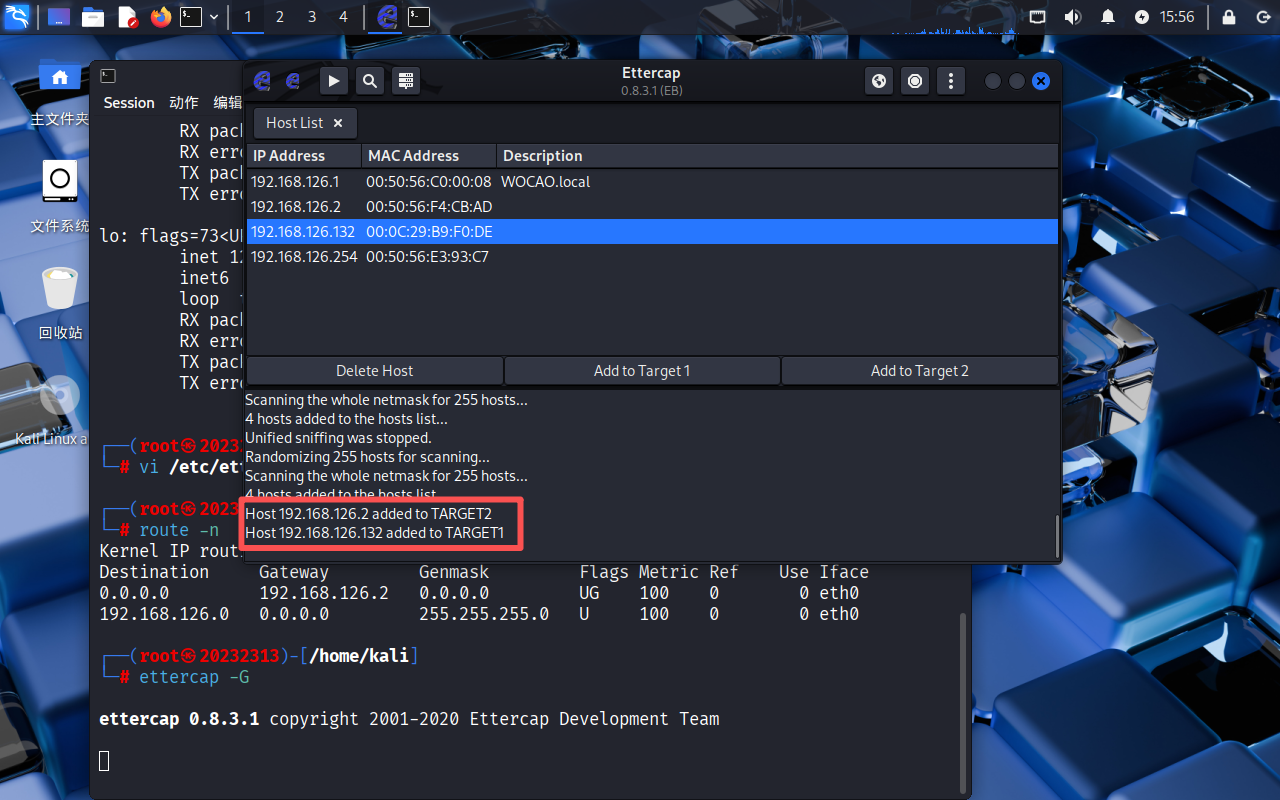Click the WOCAO.local description cell
The width and height of the screenshot is (1280, 800).
point(546,182)
